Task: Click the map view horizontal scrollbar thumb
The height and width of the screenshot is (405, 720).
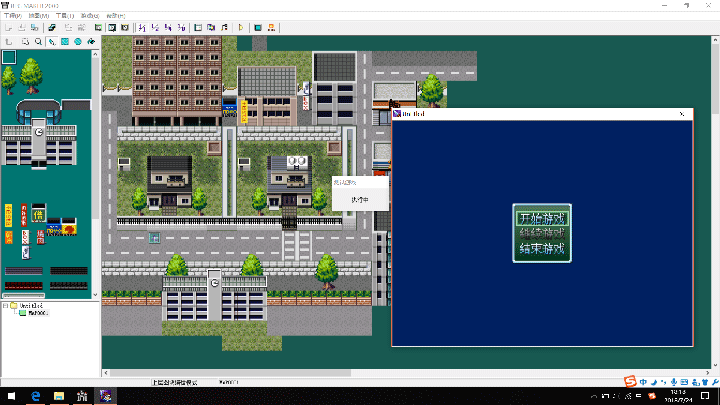Action: click(230, 372)
